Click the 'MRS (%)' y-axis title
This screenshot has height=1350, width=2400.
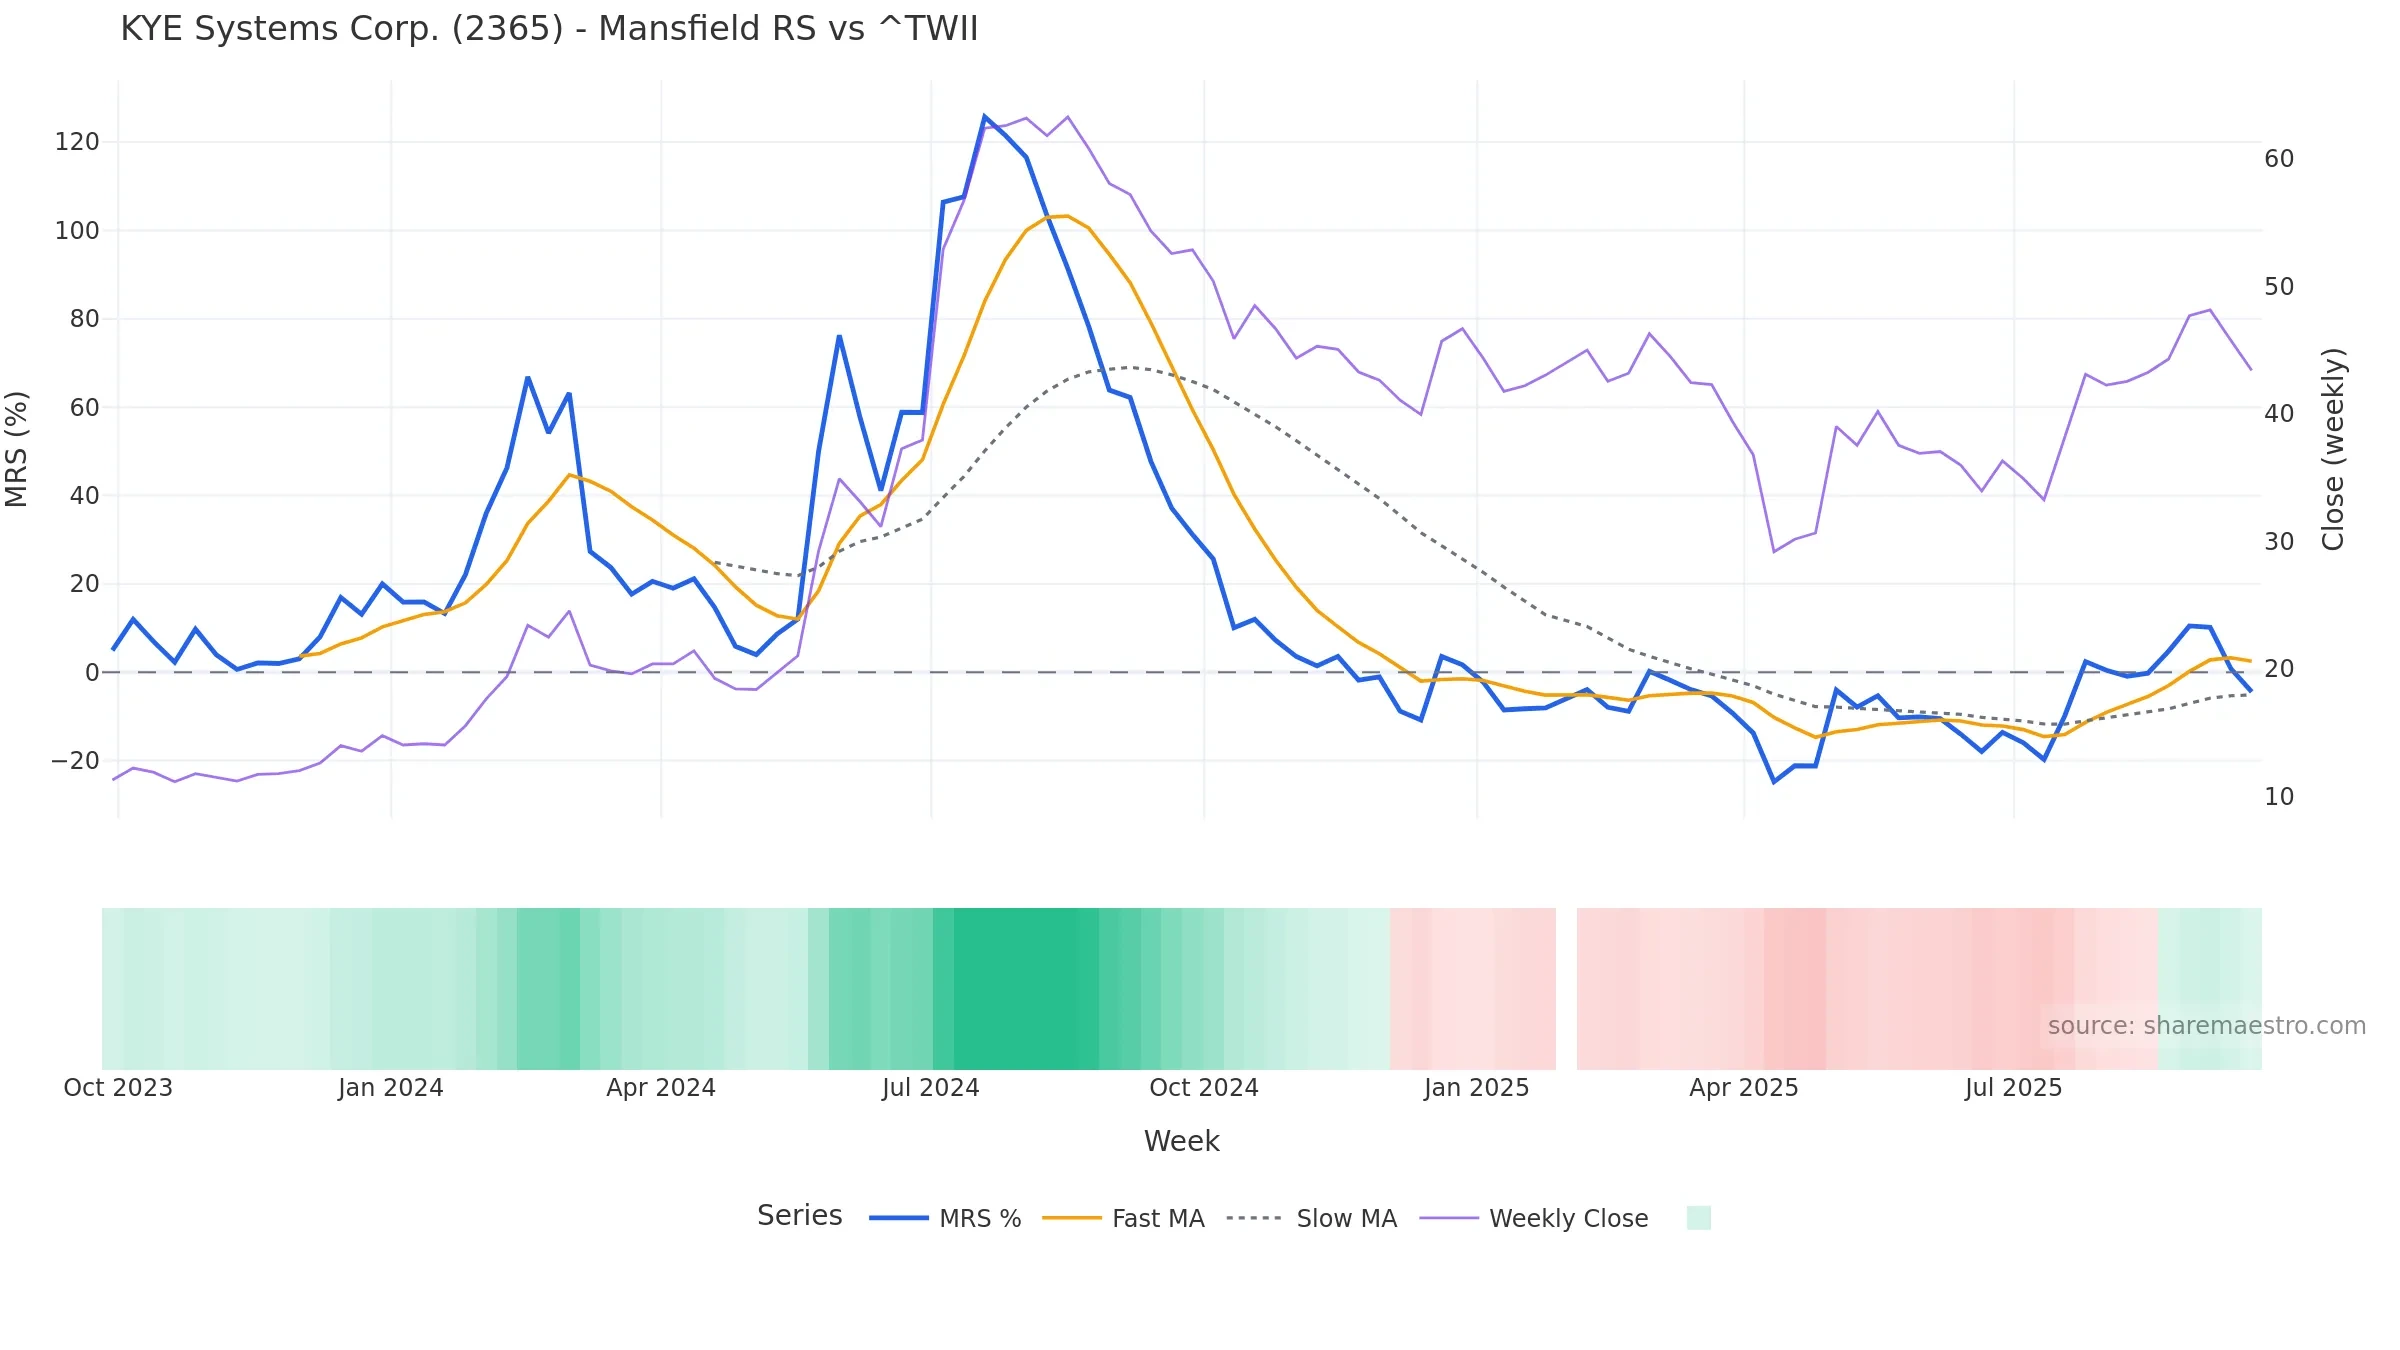click(x=17, y=449)
